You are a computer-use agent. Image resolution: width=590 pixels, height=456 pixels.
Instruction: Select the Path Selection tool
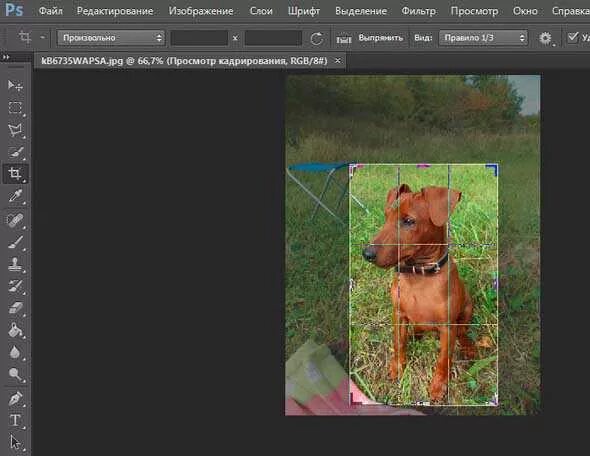point(15,442)
